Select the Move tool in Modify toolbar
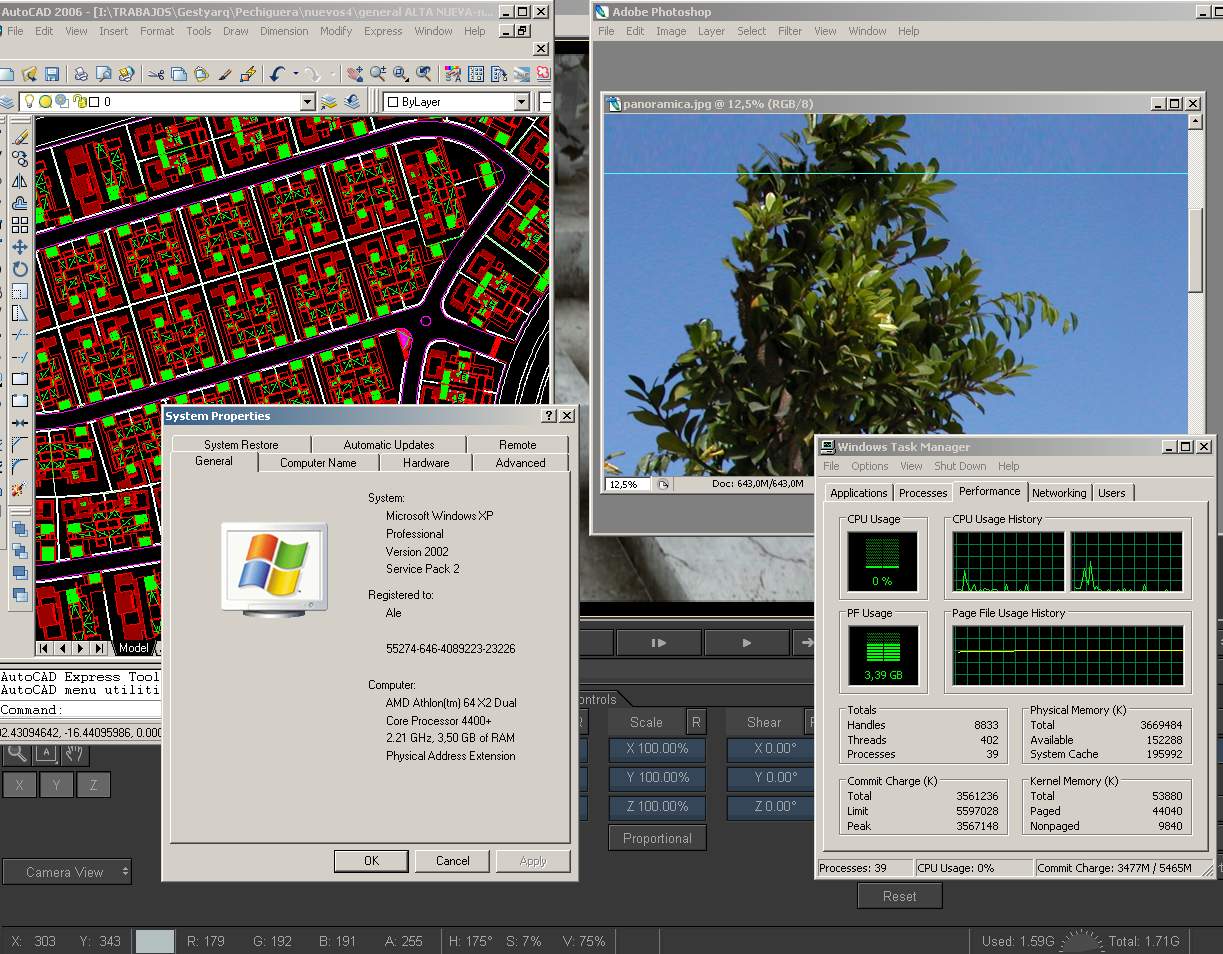 click(19, 247)
